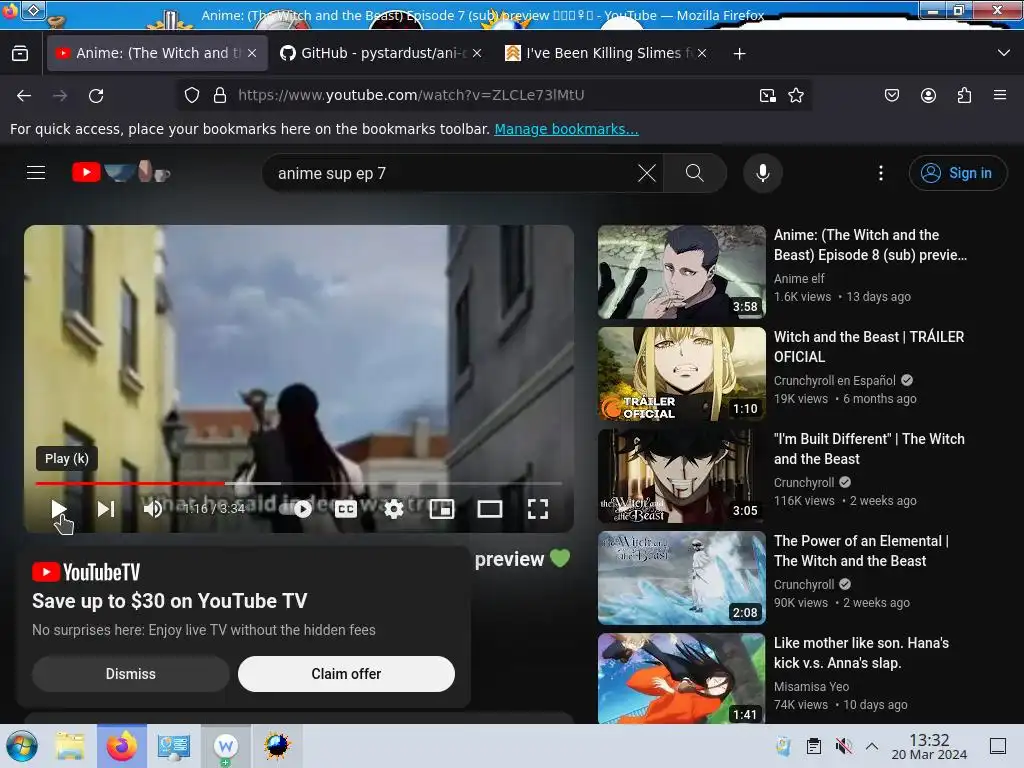This screenshot has width=1024, height=768.
Task: Visit Anime elf channel
Action: (799, 279)
